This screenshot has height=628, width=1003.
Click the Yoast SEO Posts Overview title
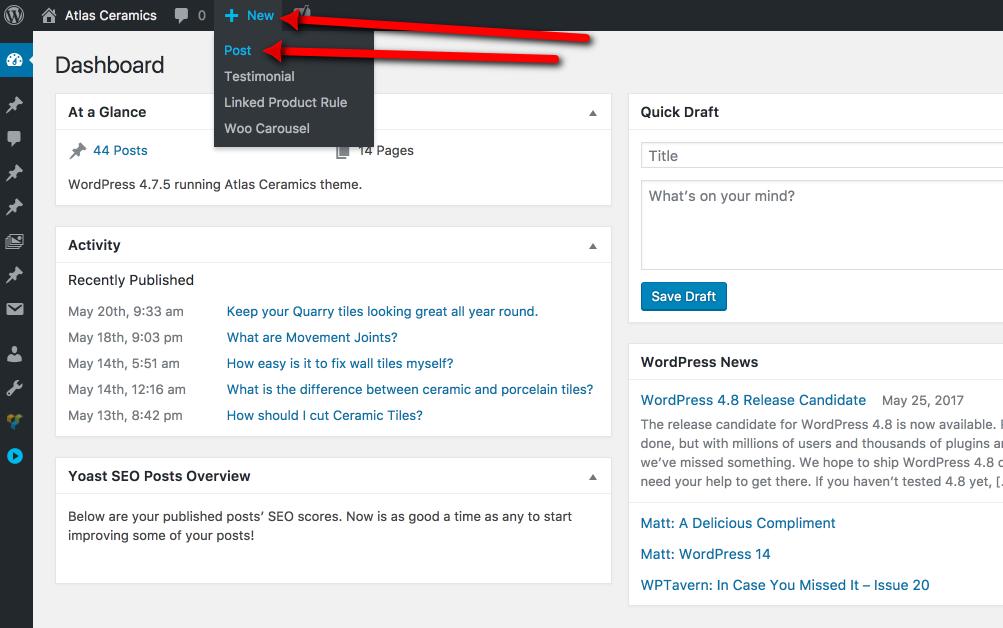(x=159, y=476)
